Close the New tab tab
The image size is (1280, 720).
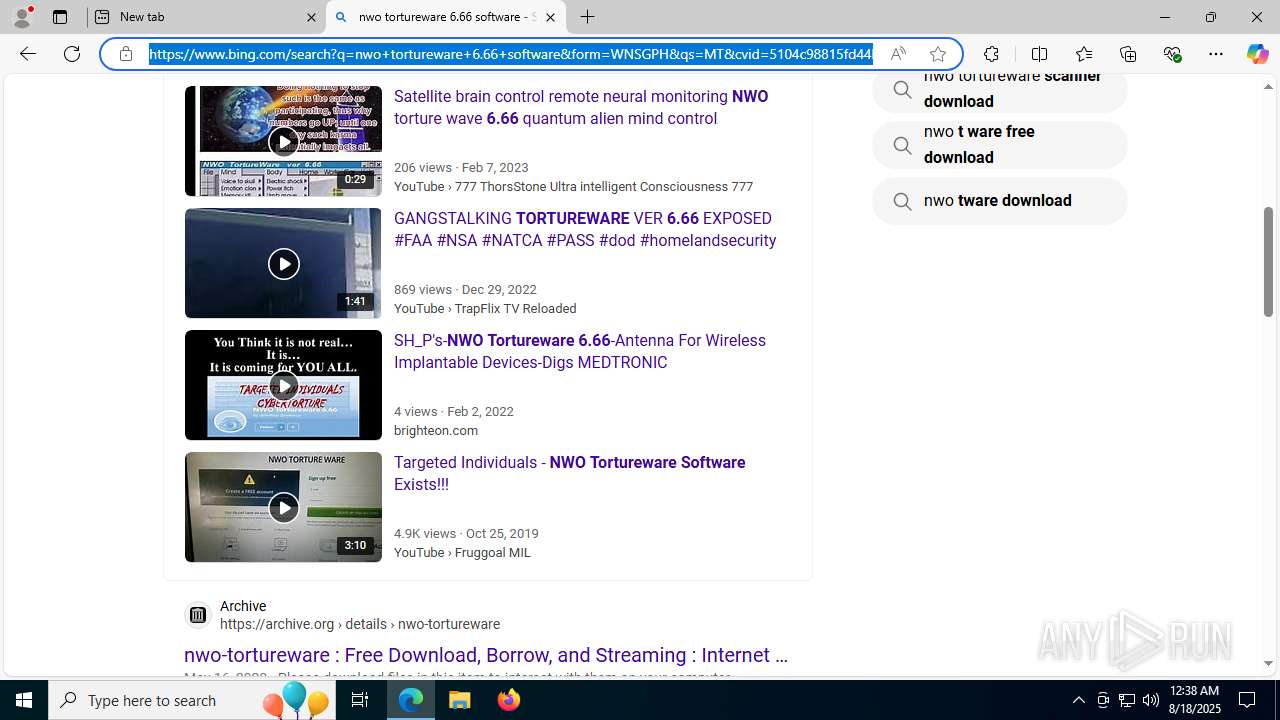[x=311, y=17]
